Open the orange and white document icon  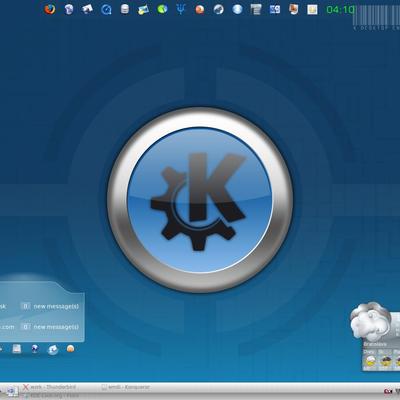coord(294,9)
